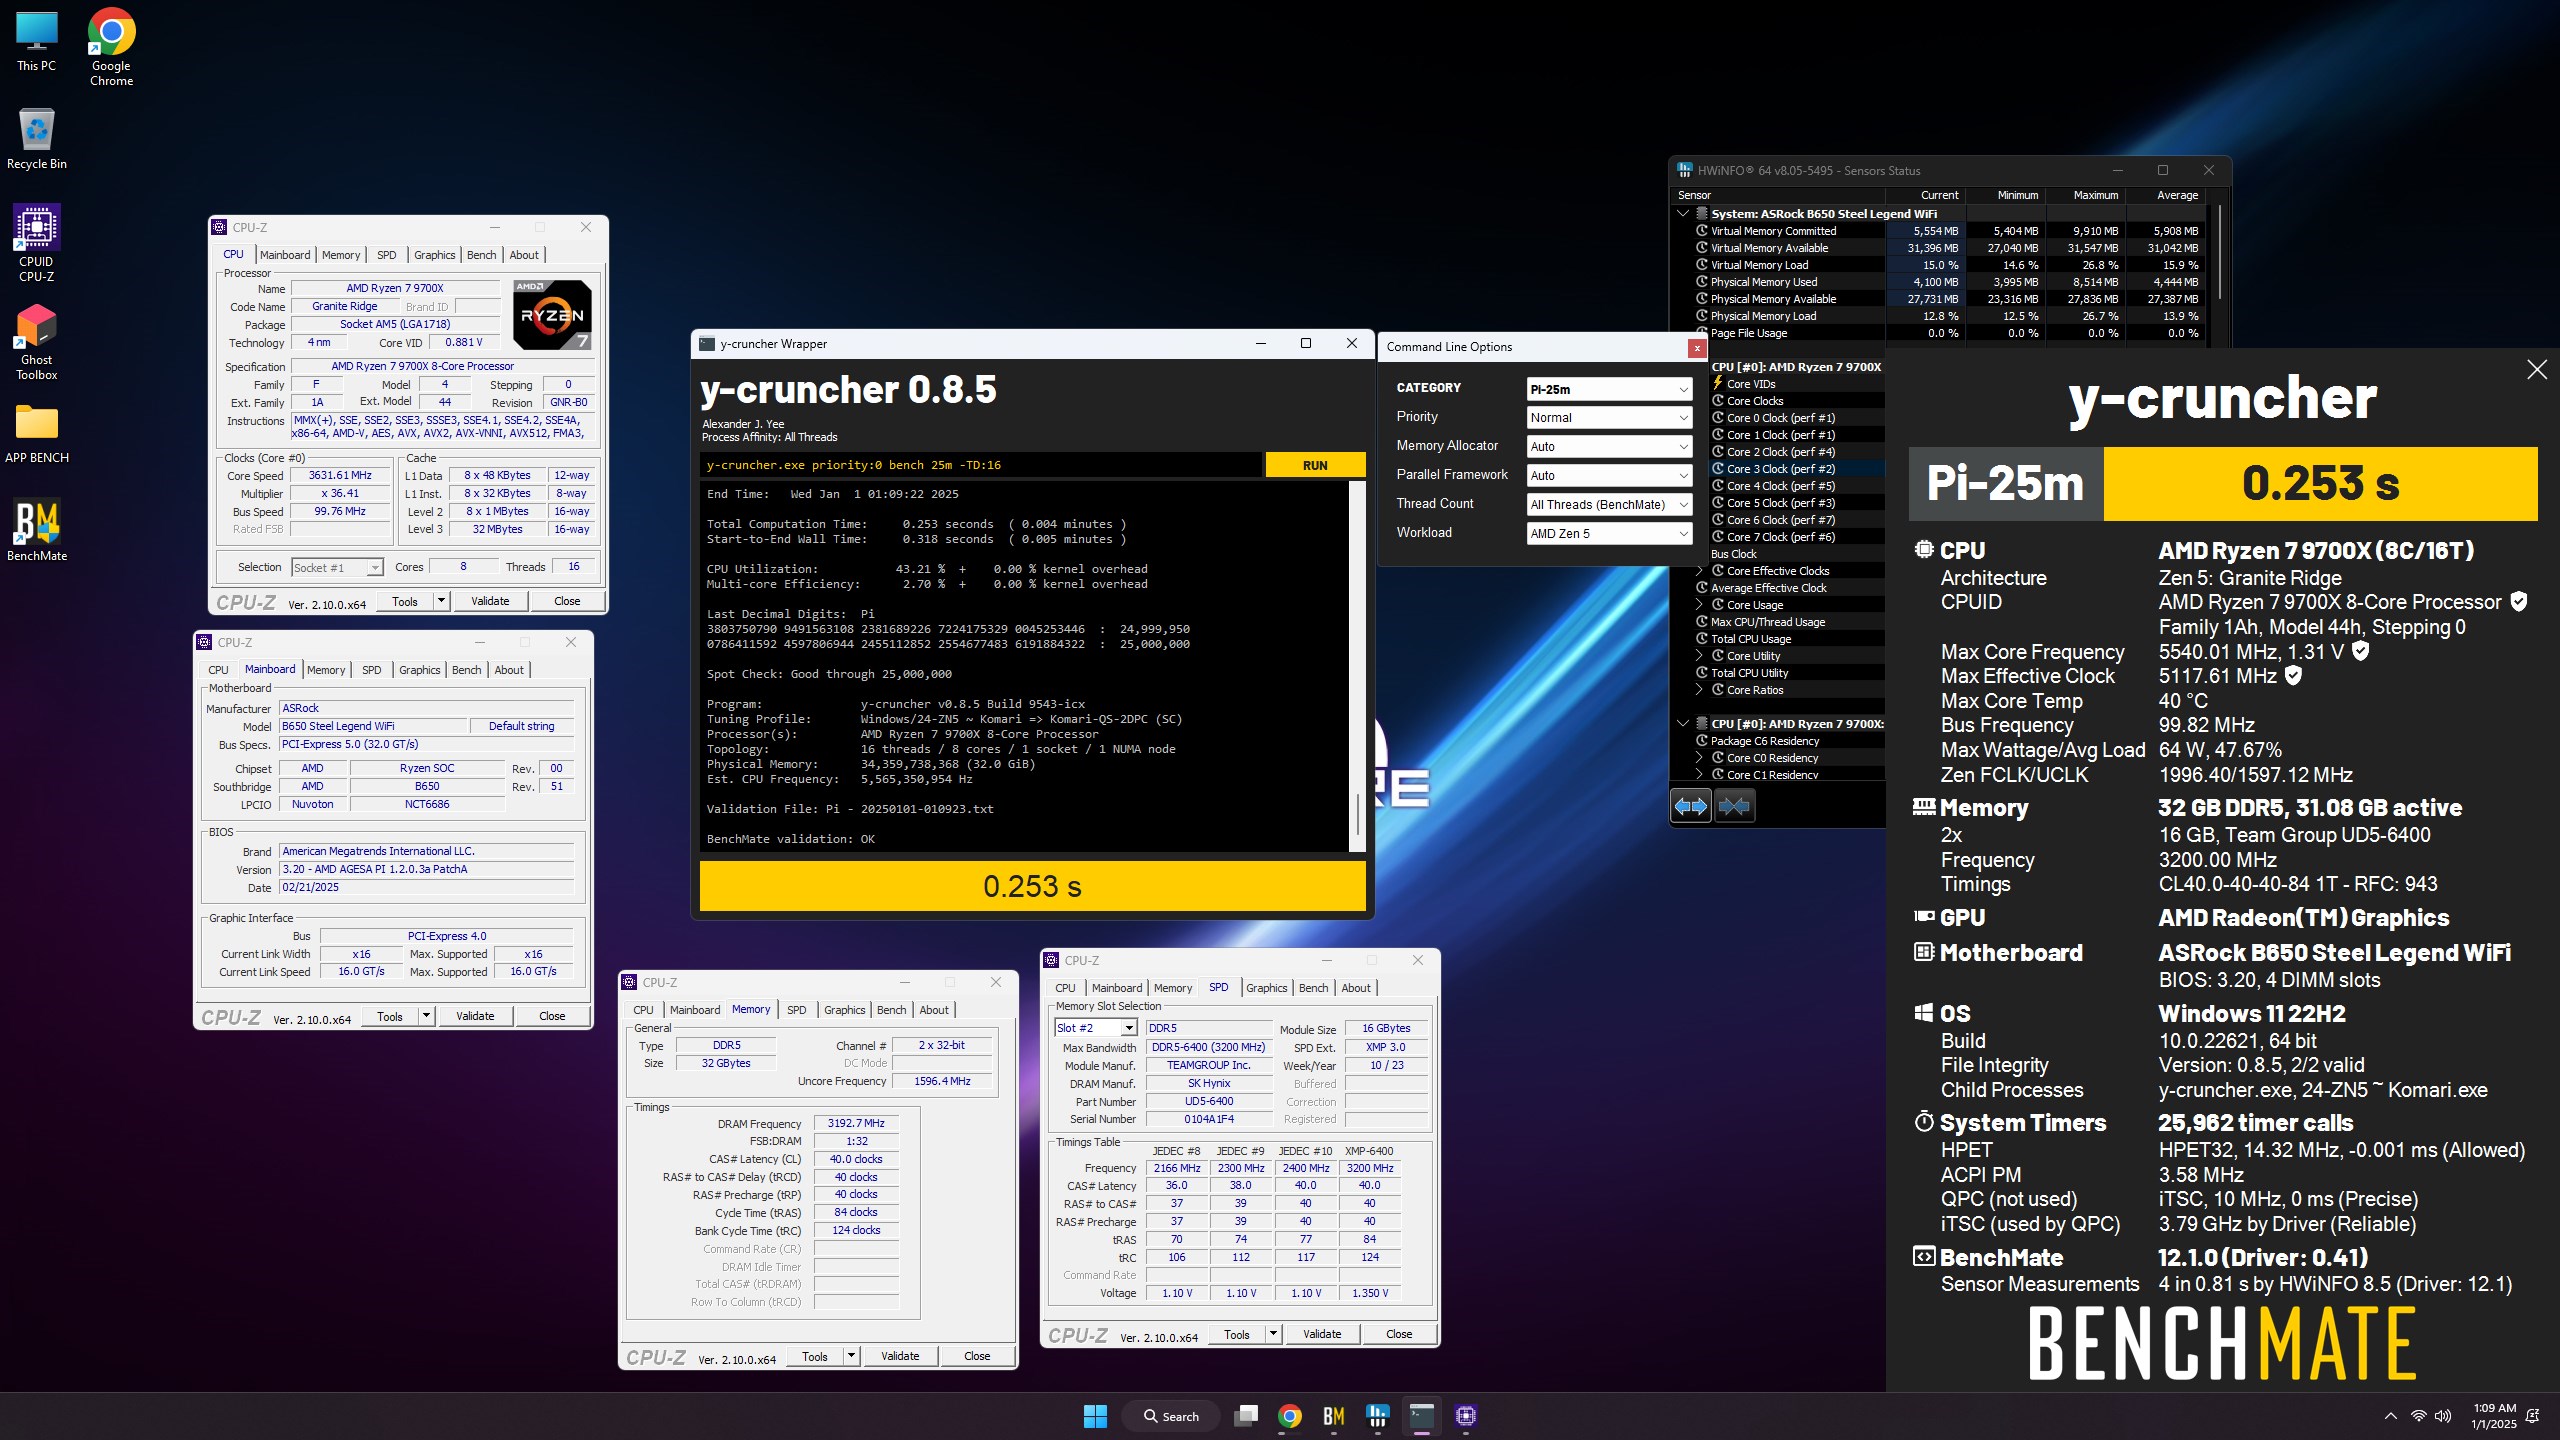Image resolution: width=2560 pixels, height=1440 pixels.
Task: Click the Maximum column header in HWiNFO
Action: point(2084,195)
